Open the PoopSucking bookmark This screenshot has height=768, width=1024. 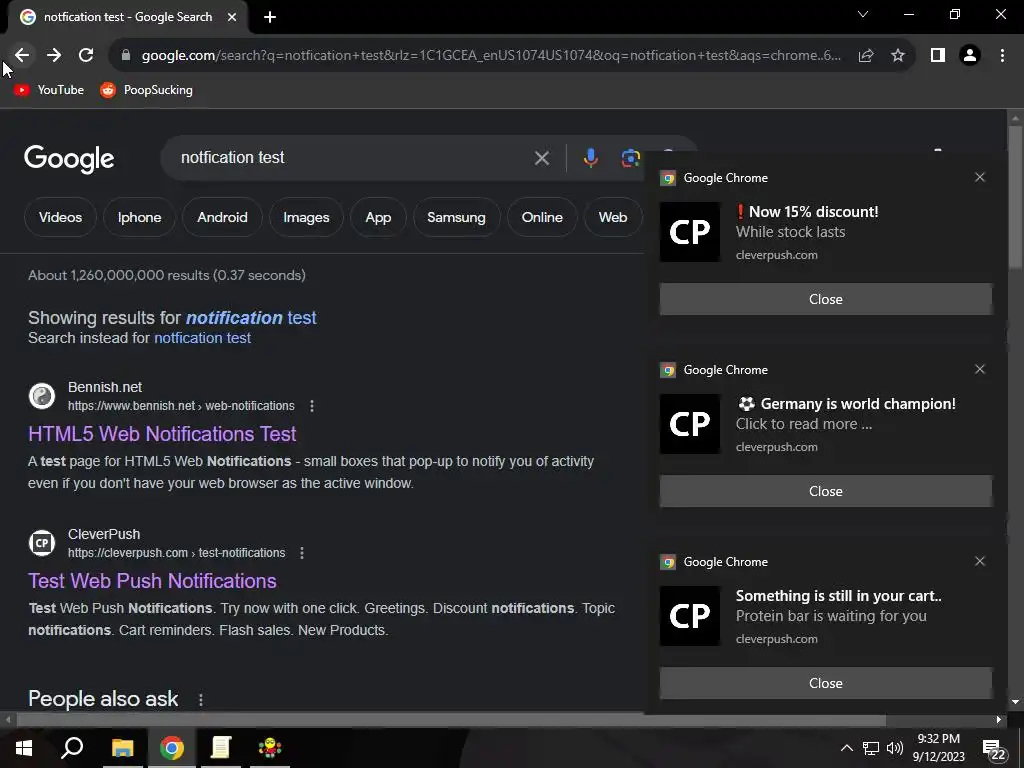146,90
